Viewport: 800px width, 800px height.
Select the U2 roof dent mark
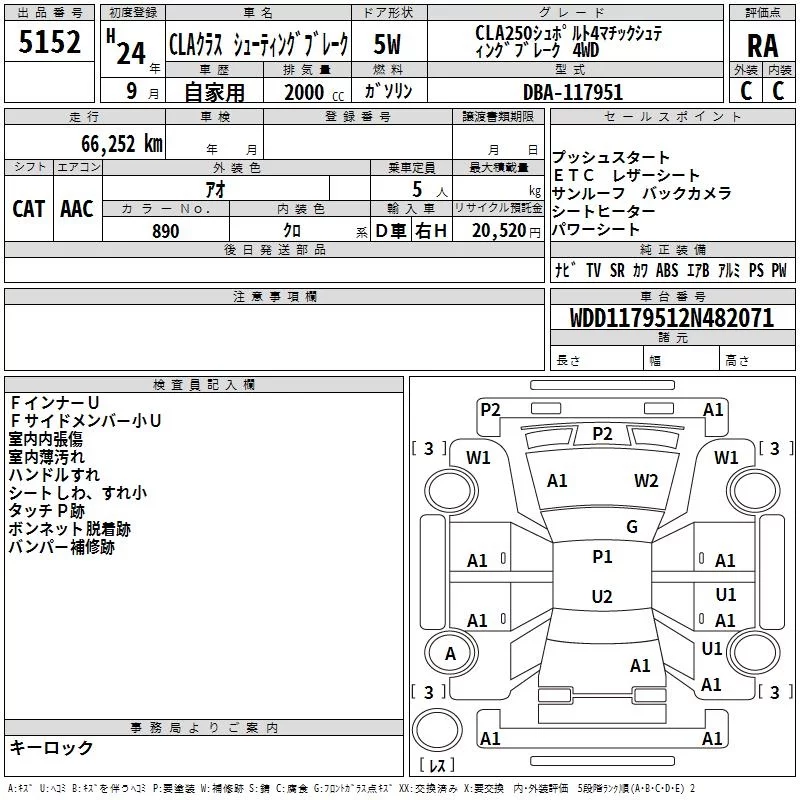click(602, 596)
